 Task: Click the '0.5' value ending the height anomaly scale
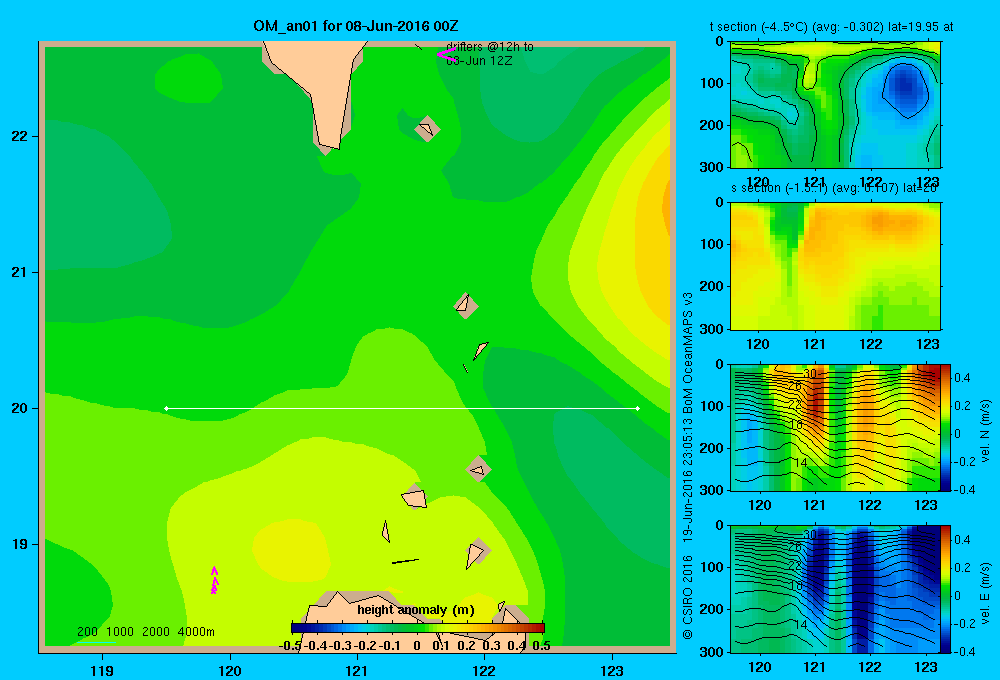(x=541, y=646)
